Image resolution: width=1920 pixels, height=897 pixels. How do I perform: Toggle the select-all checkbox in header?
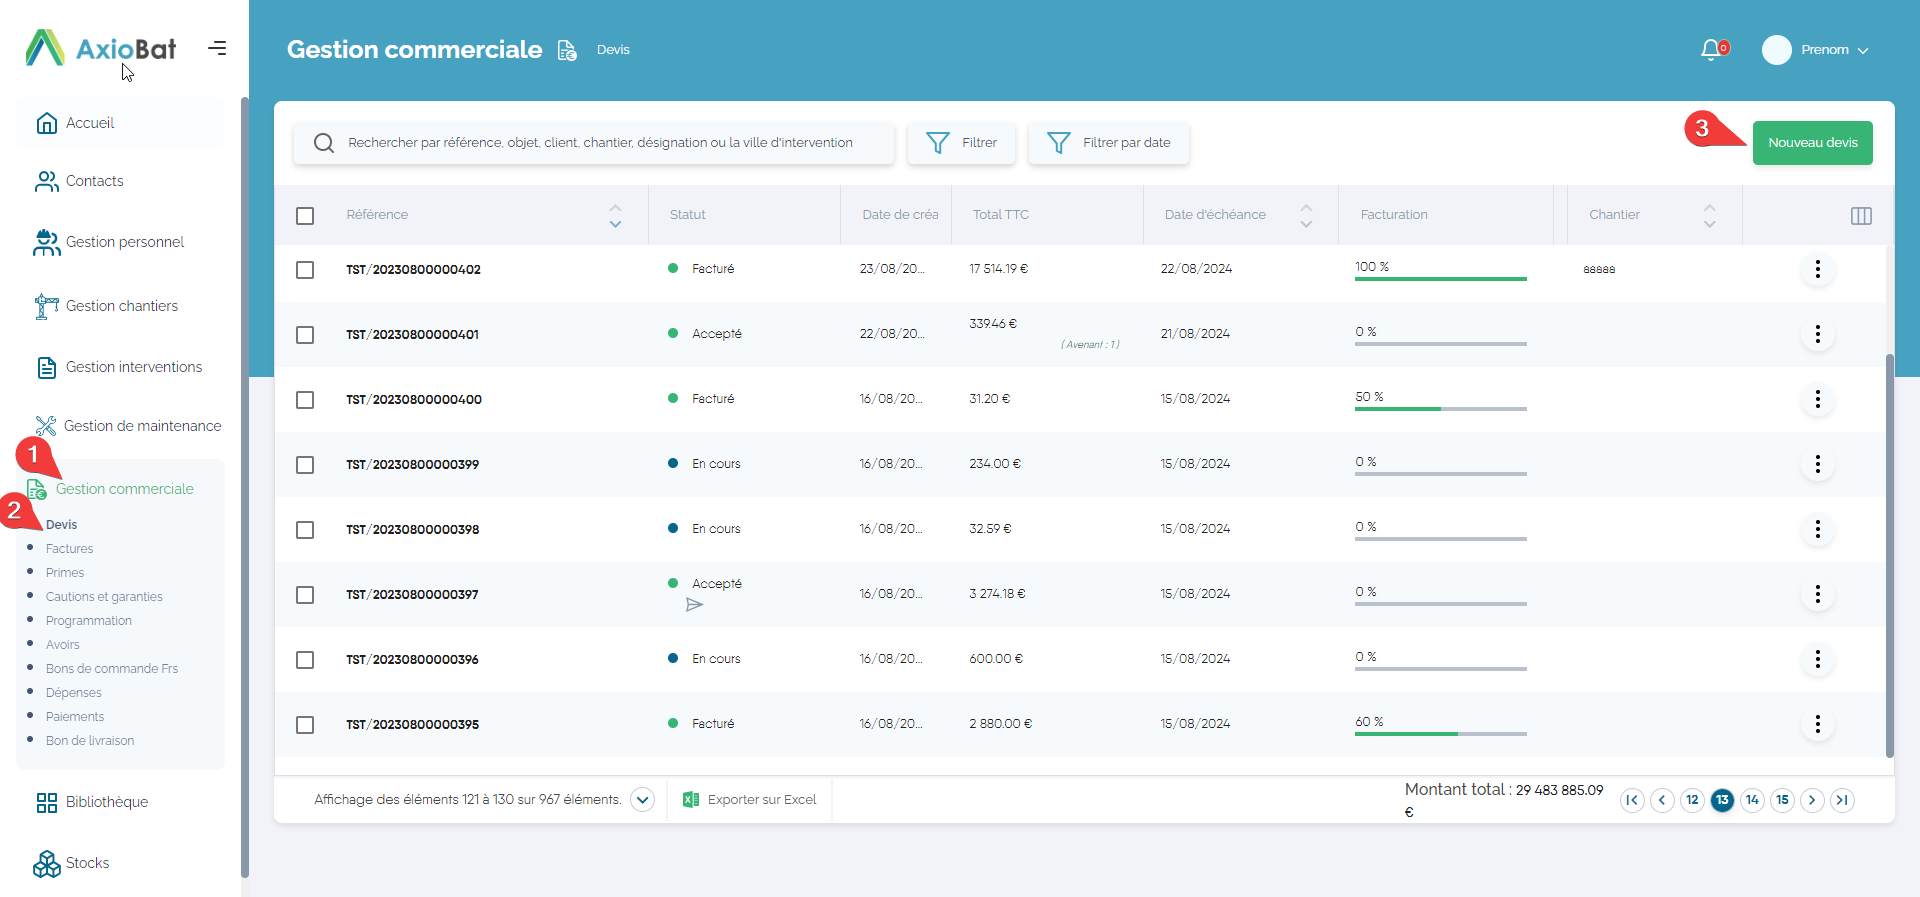(x=305, y=216)
